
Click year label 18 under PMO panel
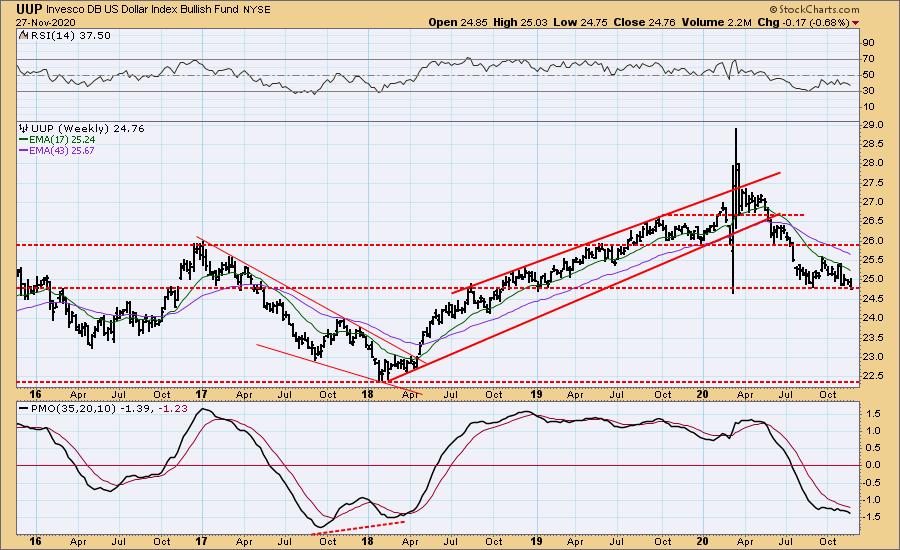368,541
